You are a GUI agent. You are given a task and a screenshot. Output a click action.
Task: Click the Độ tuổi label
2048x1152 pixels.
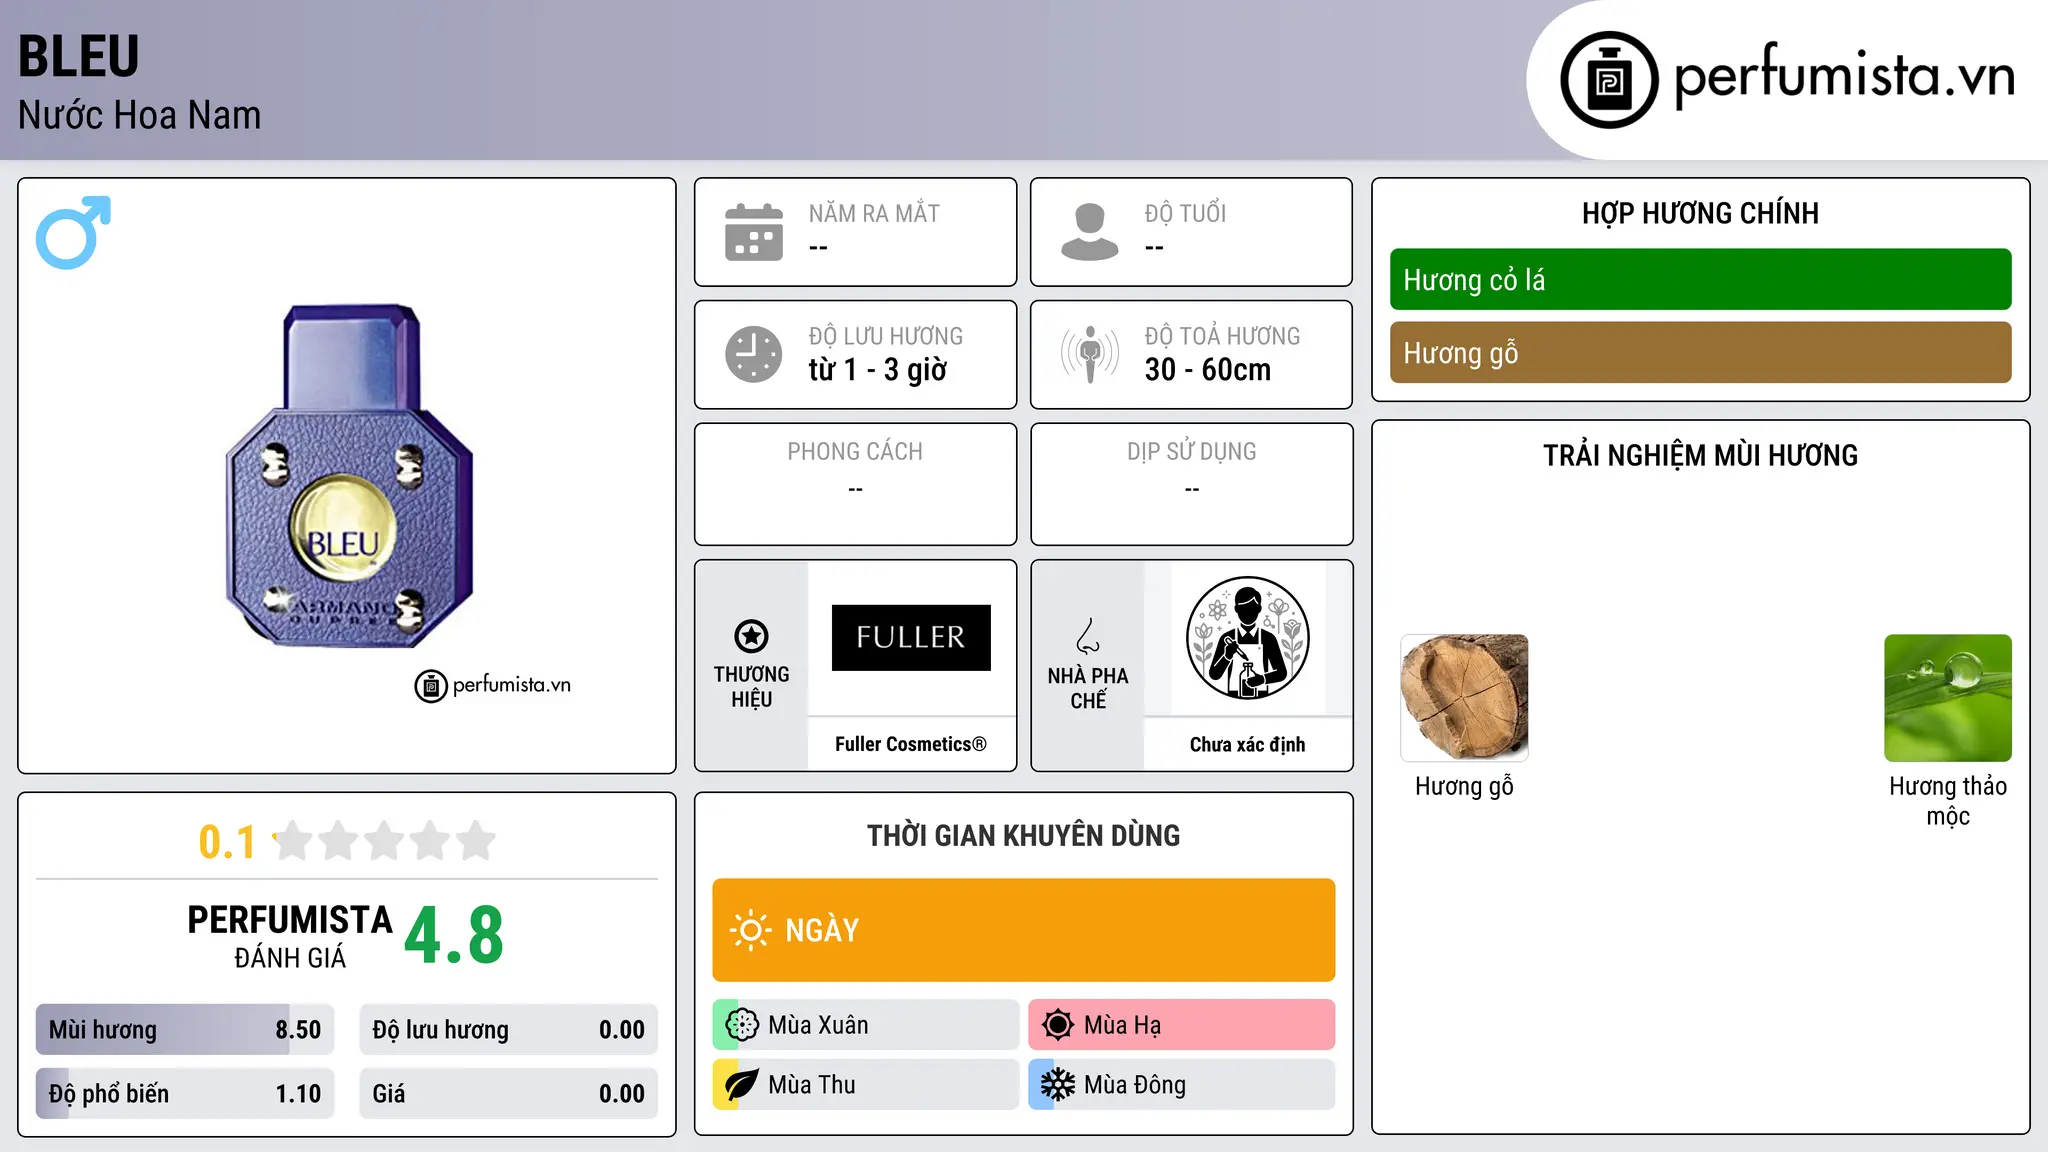tap(1185, 213)
